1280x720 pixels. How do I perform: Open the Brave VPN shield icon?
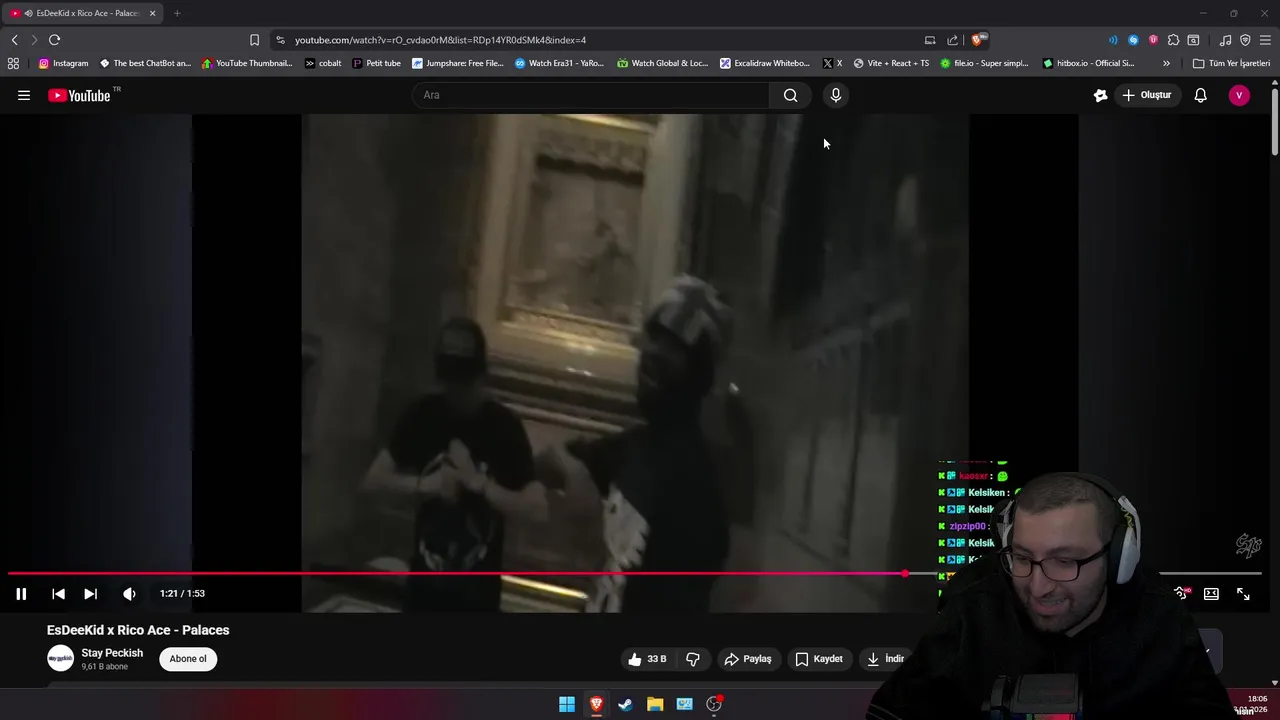tap(1245, 40)
